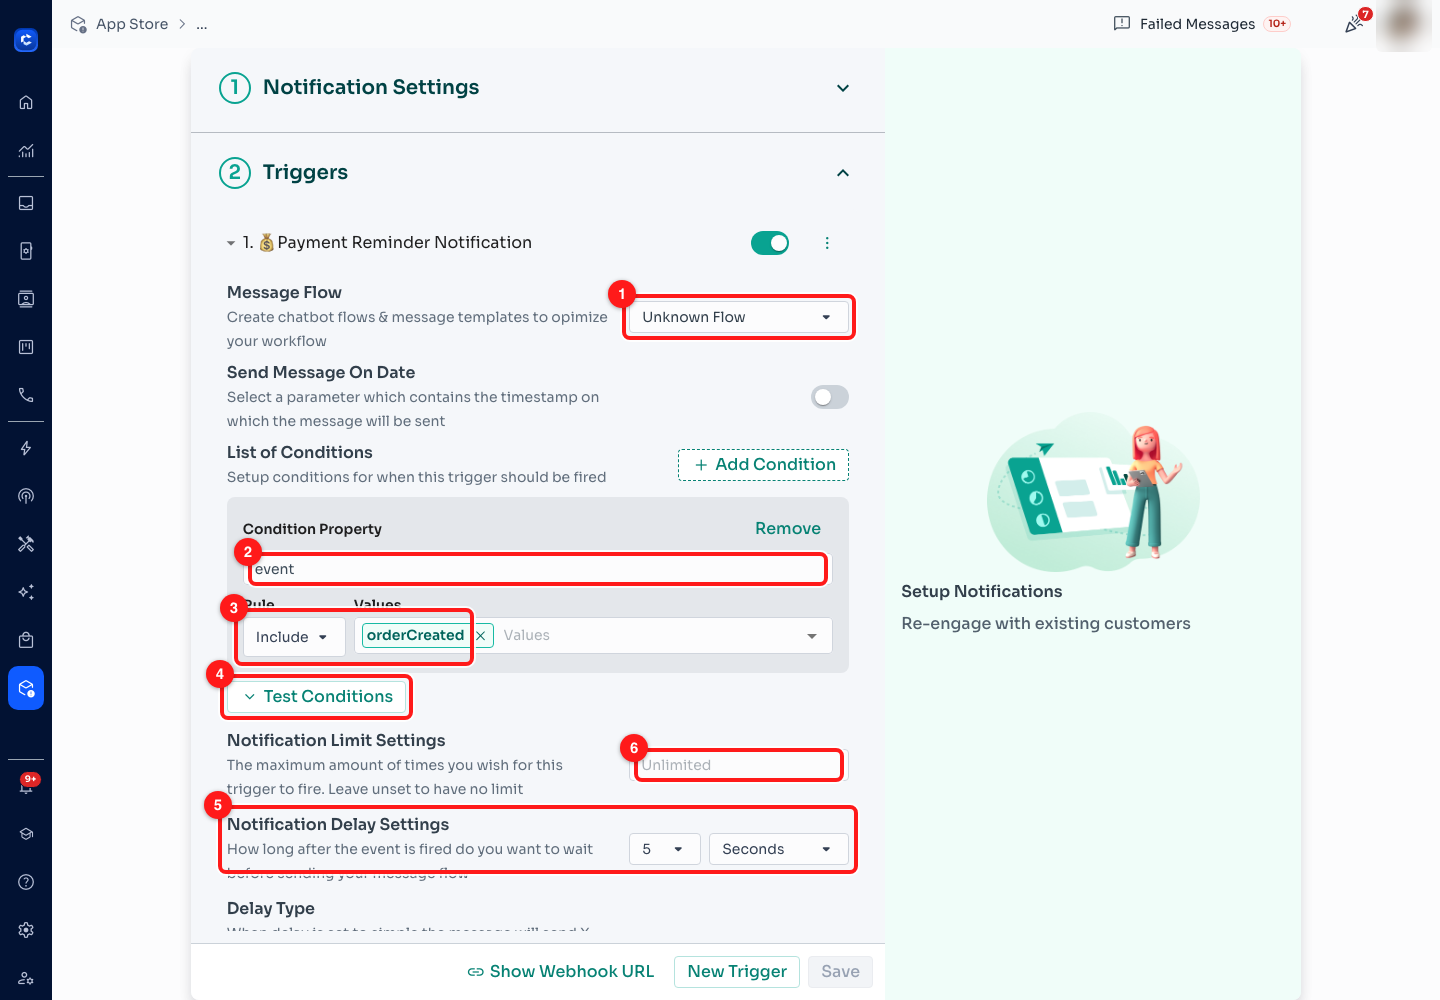Toggle the Payment Reminder Notification switch
Viewport: 1440px width, 1000px height.
click(x=770, y=243)
